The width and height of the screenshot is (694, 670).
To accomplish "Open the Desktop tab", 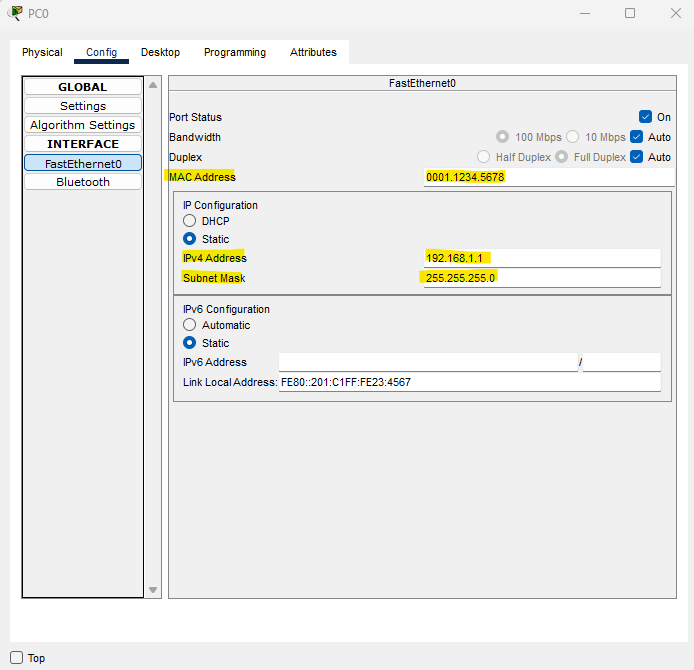I will [160, 52].
